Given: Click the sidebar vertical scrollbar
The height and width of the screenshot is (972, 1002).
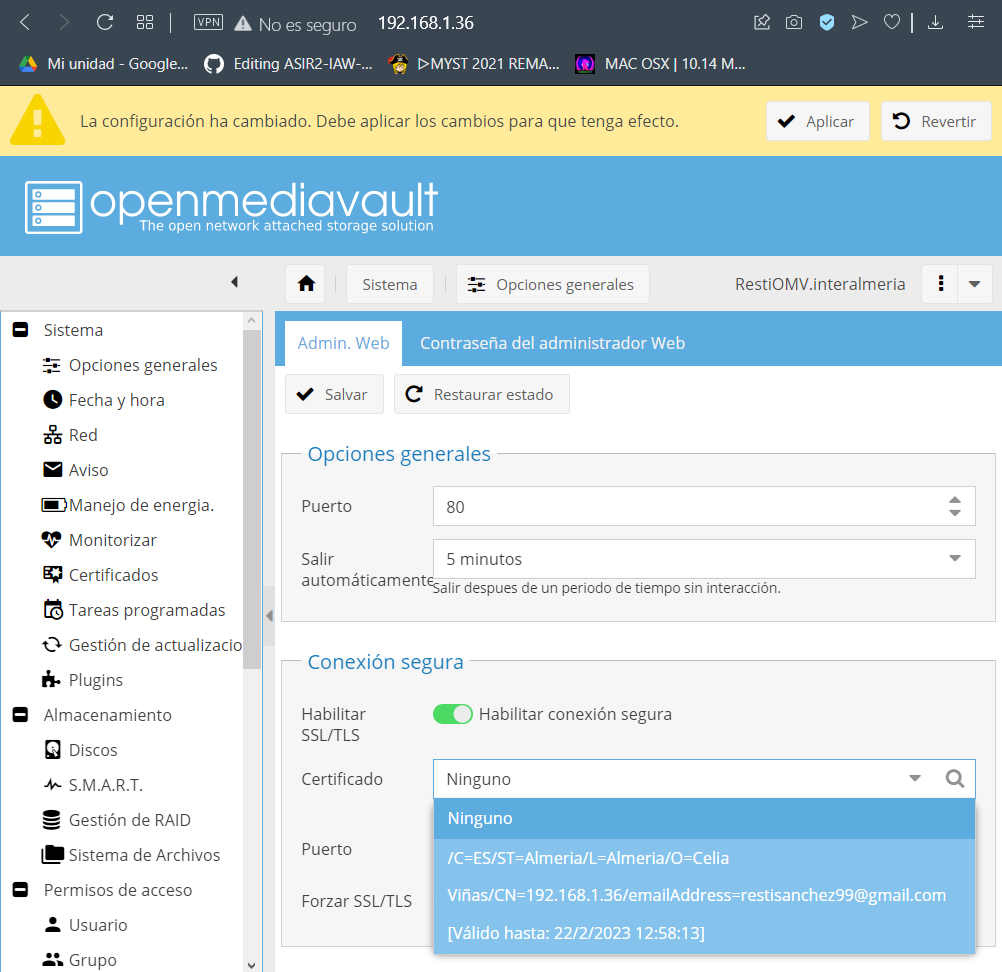Looking at the screenshot, I should [x=252, y=498].
